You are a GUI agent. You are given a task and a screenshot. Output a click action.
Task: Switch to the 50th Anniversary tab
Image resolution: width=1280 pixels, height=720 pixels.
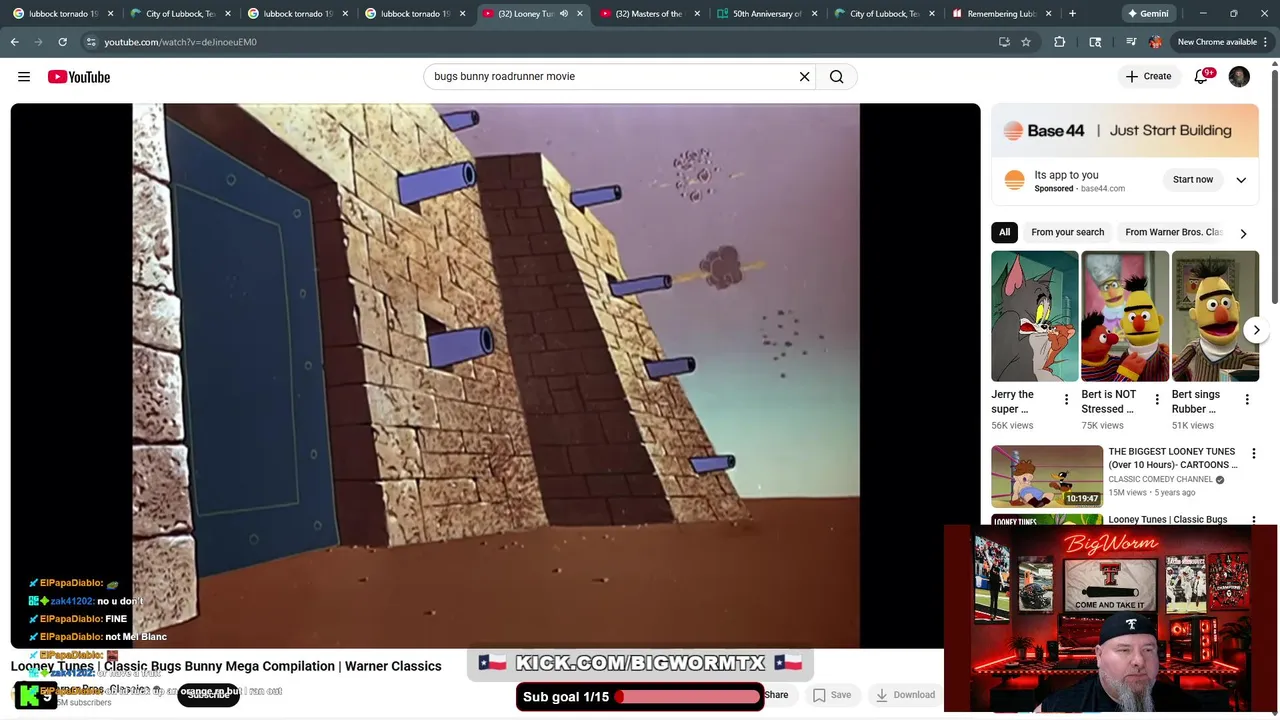766,14
